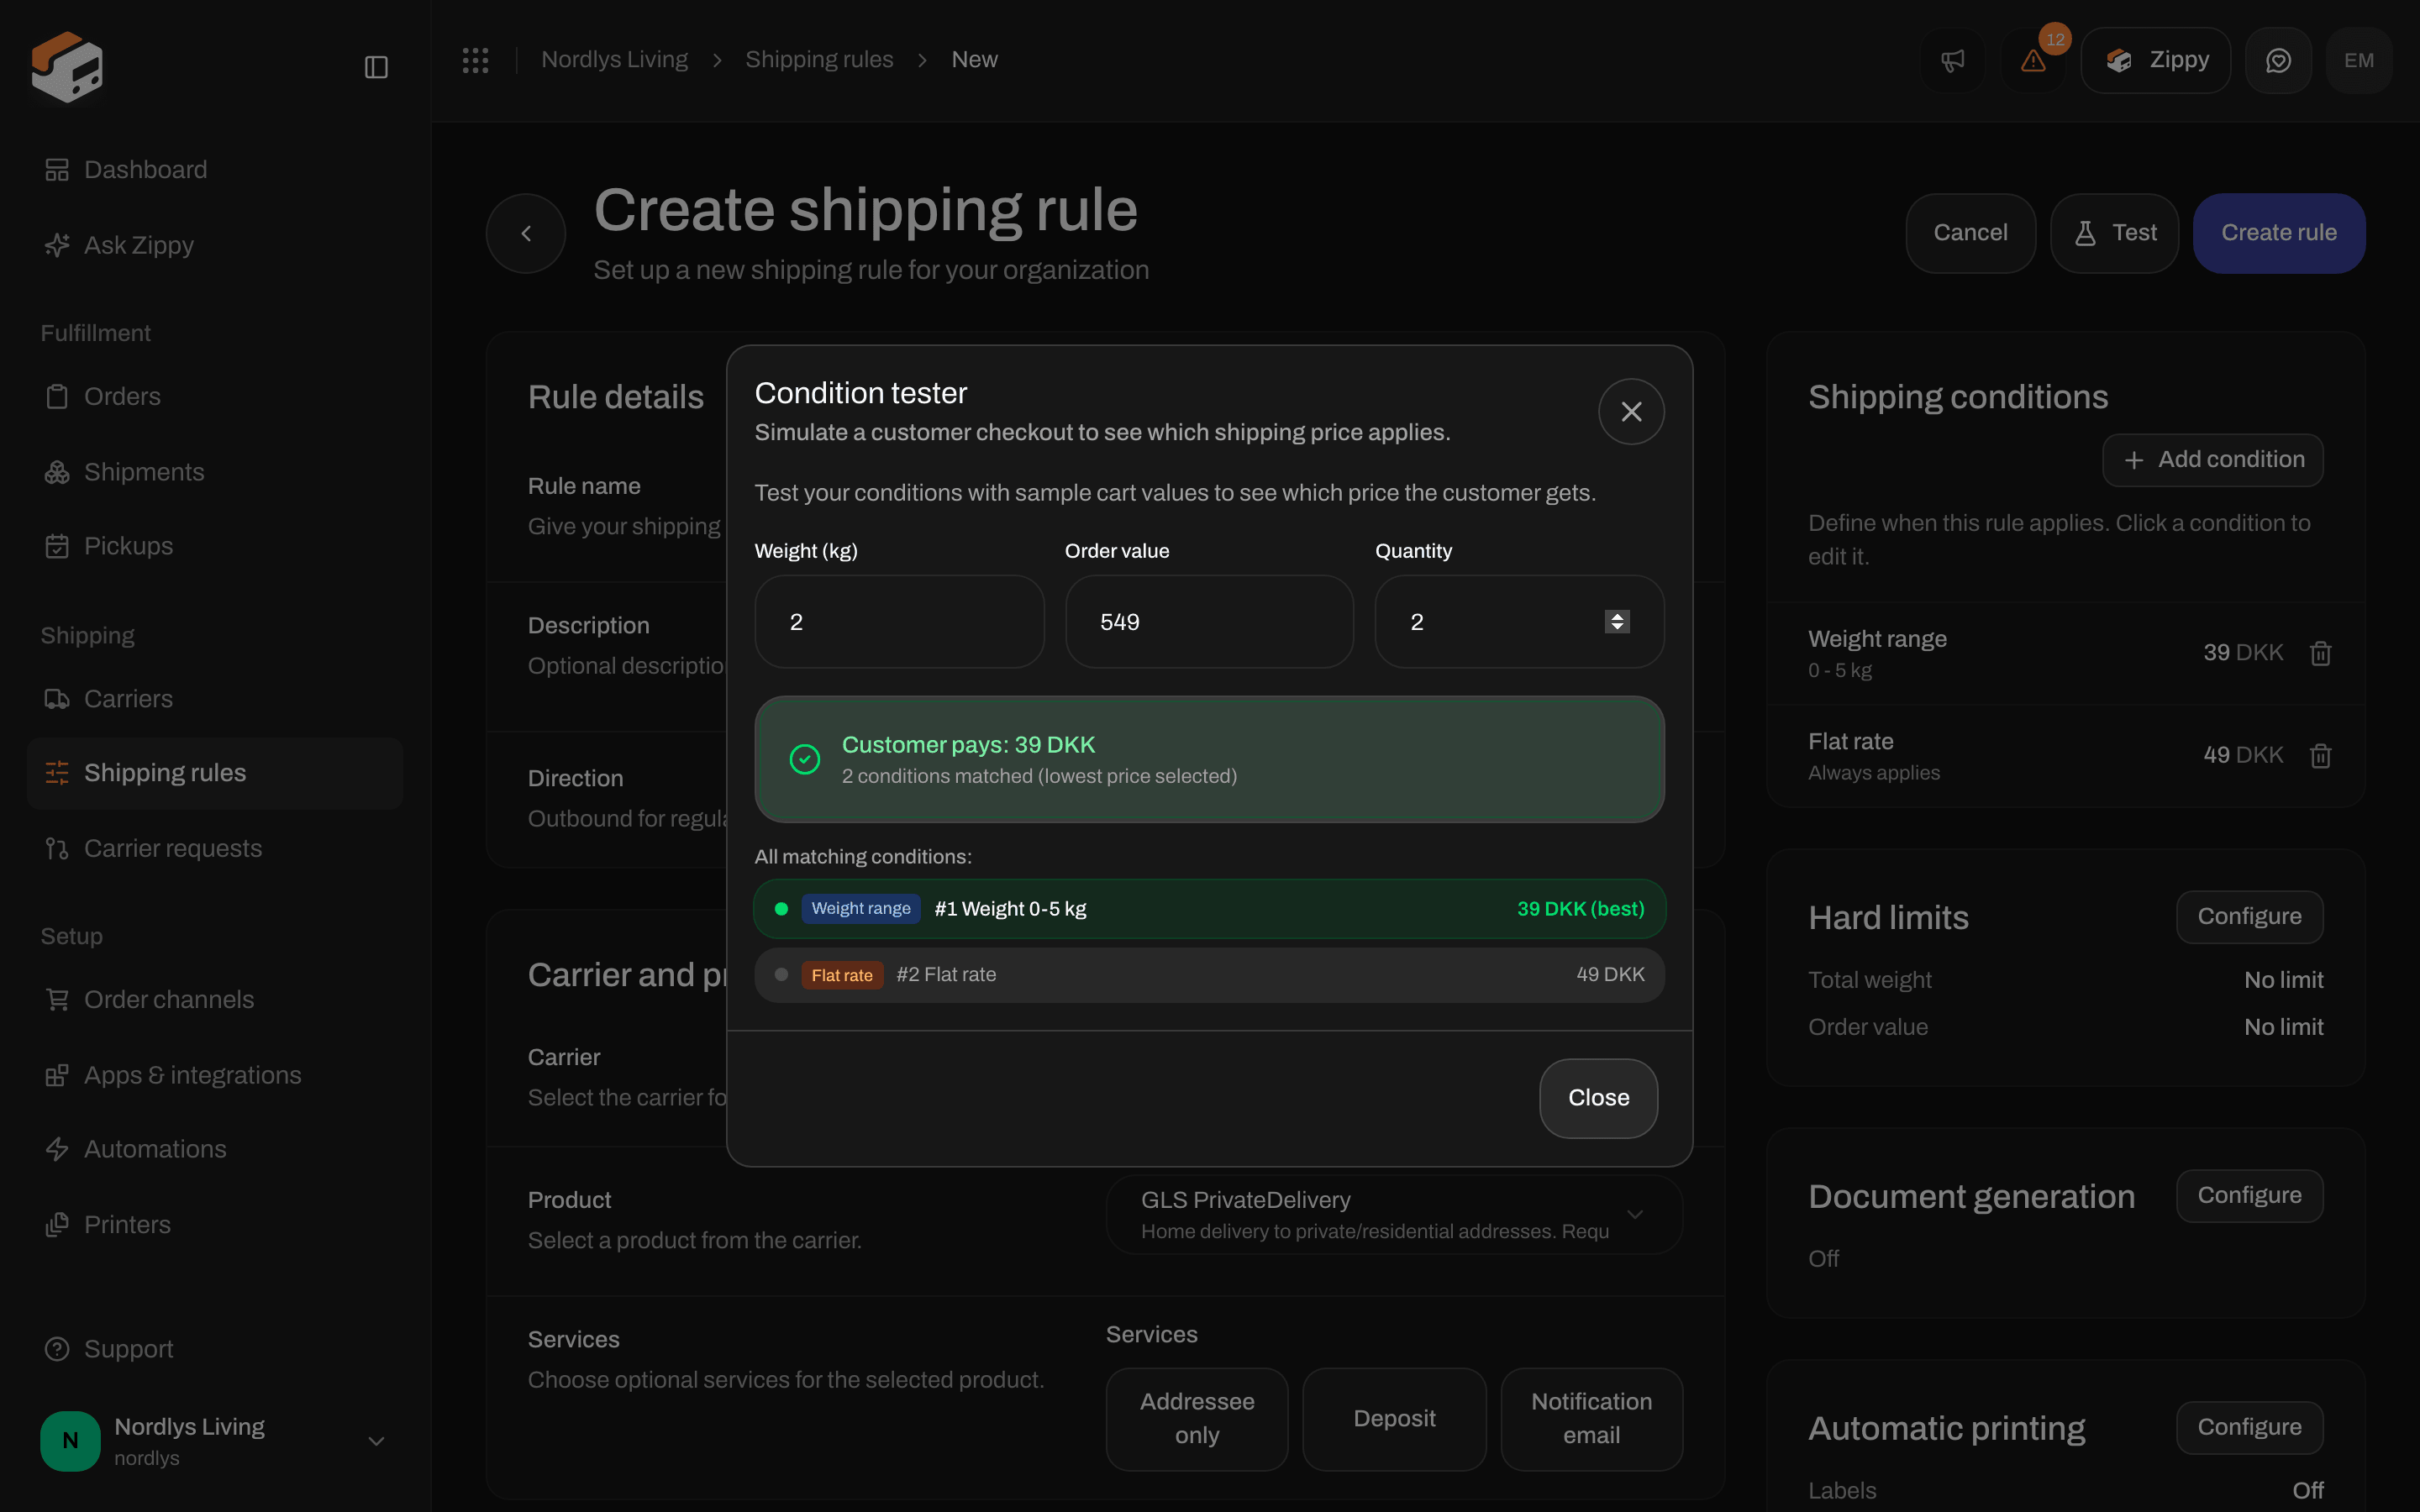View the alerts warning icon with badge 12
The width and height of the screenshot is (2420, 1512).
2033,60
